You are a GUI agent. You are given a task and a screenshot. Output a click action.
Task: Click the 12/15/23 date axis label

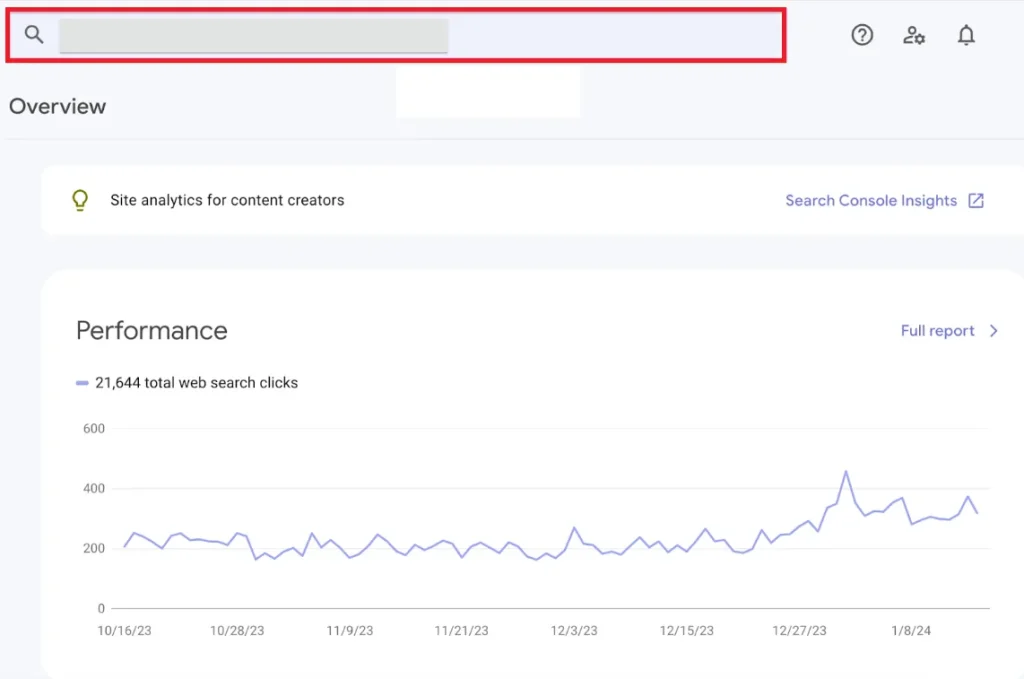point(686,631)
